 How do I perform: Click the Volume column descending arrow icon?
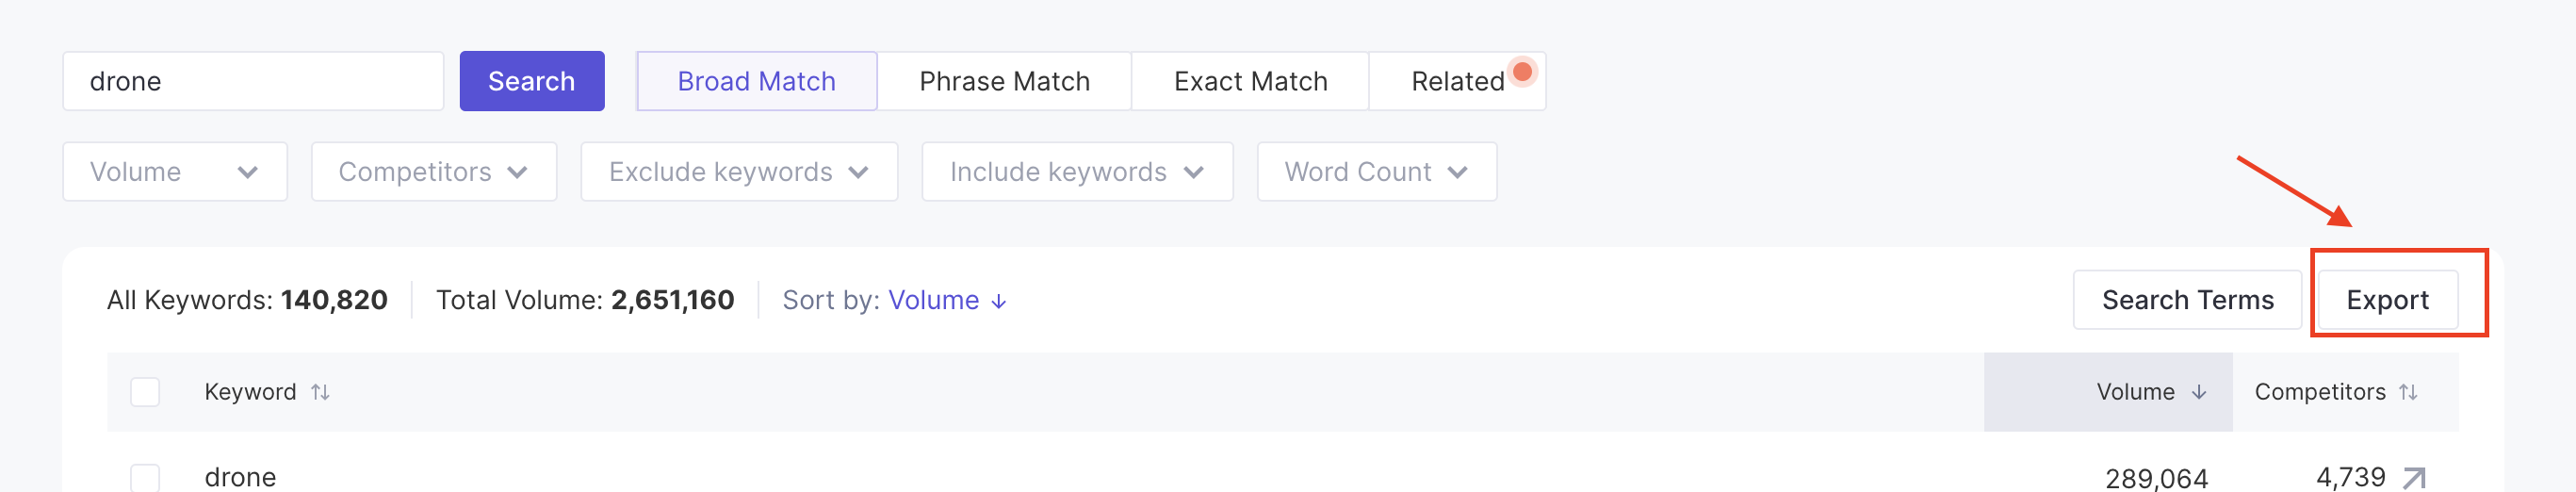pyautogui.click(x=2199, y=392)
